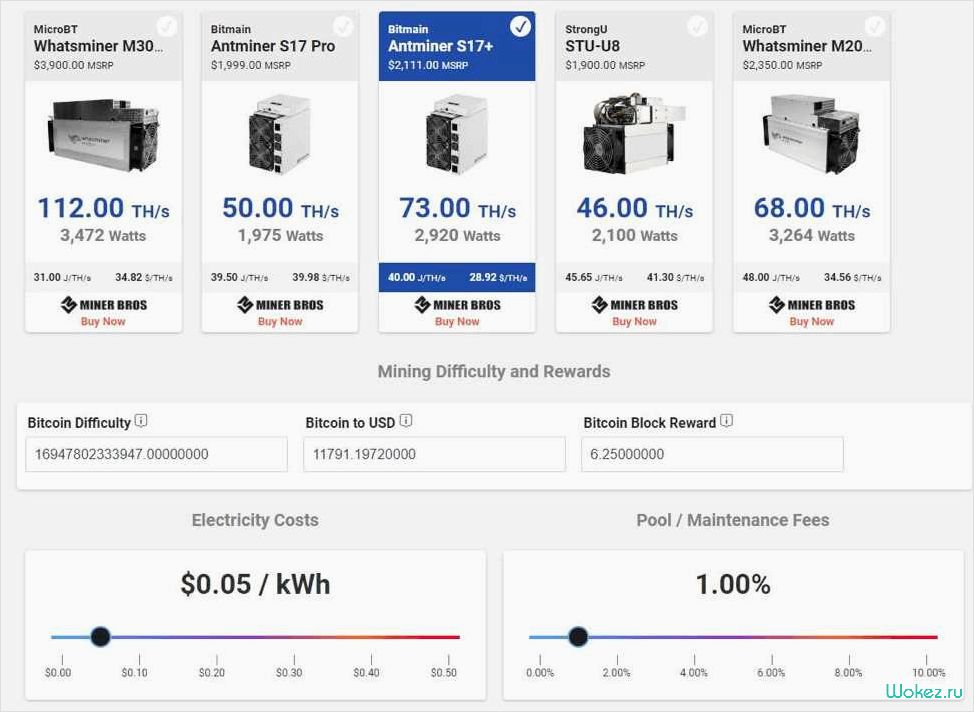Click the STU-U8 miner image

634,134
